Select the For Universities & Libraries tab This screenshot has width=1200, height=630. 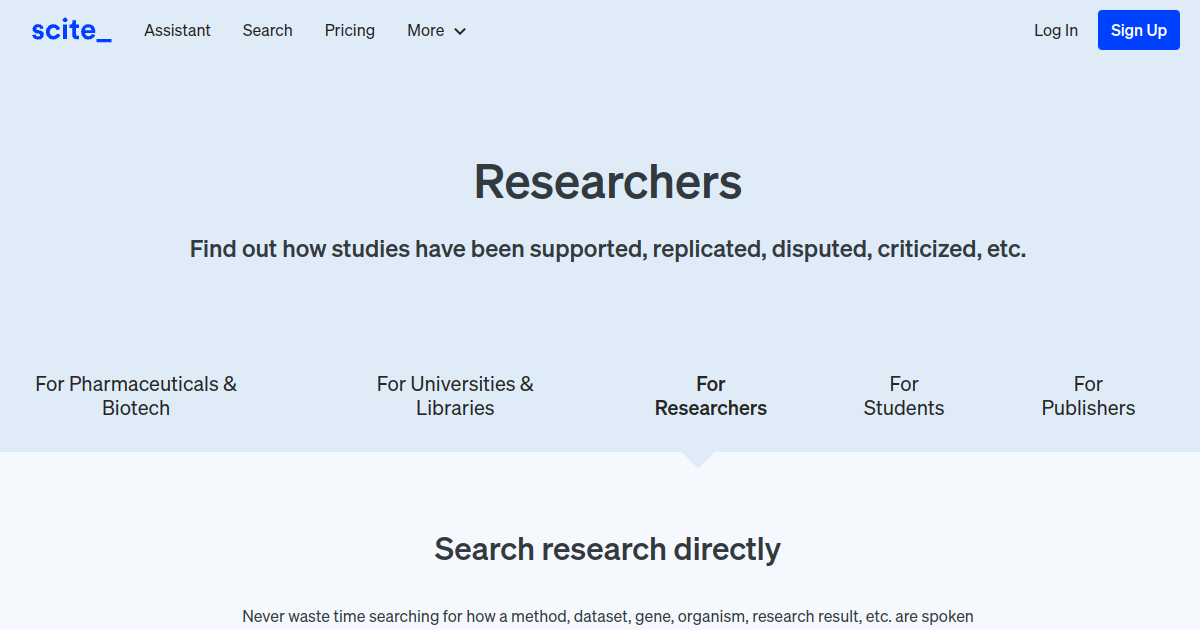pos(455,396)
